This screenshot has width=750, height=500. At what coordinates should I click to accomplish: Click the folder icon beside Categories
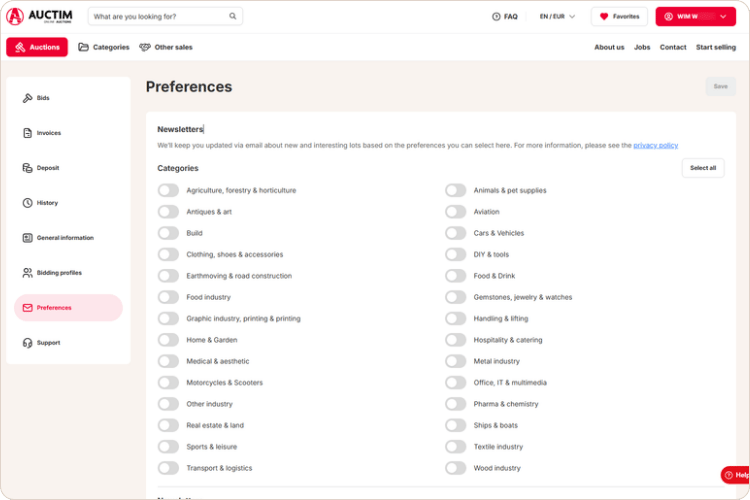tap(83, 47)
